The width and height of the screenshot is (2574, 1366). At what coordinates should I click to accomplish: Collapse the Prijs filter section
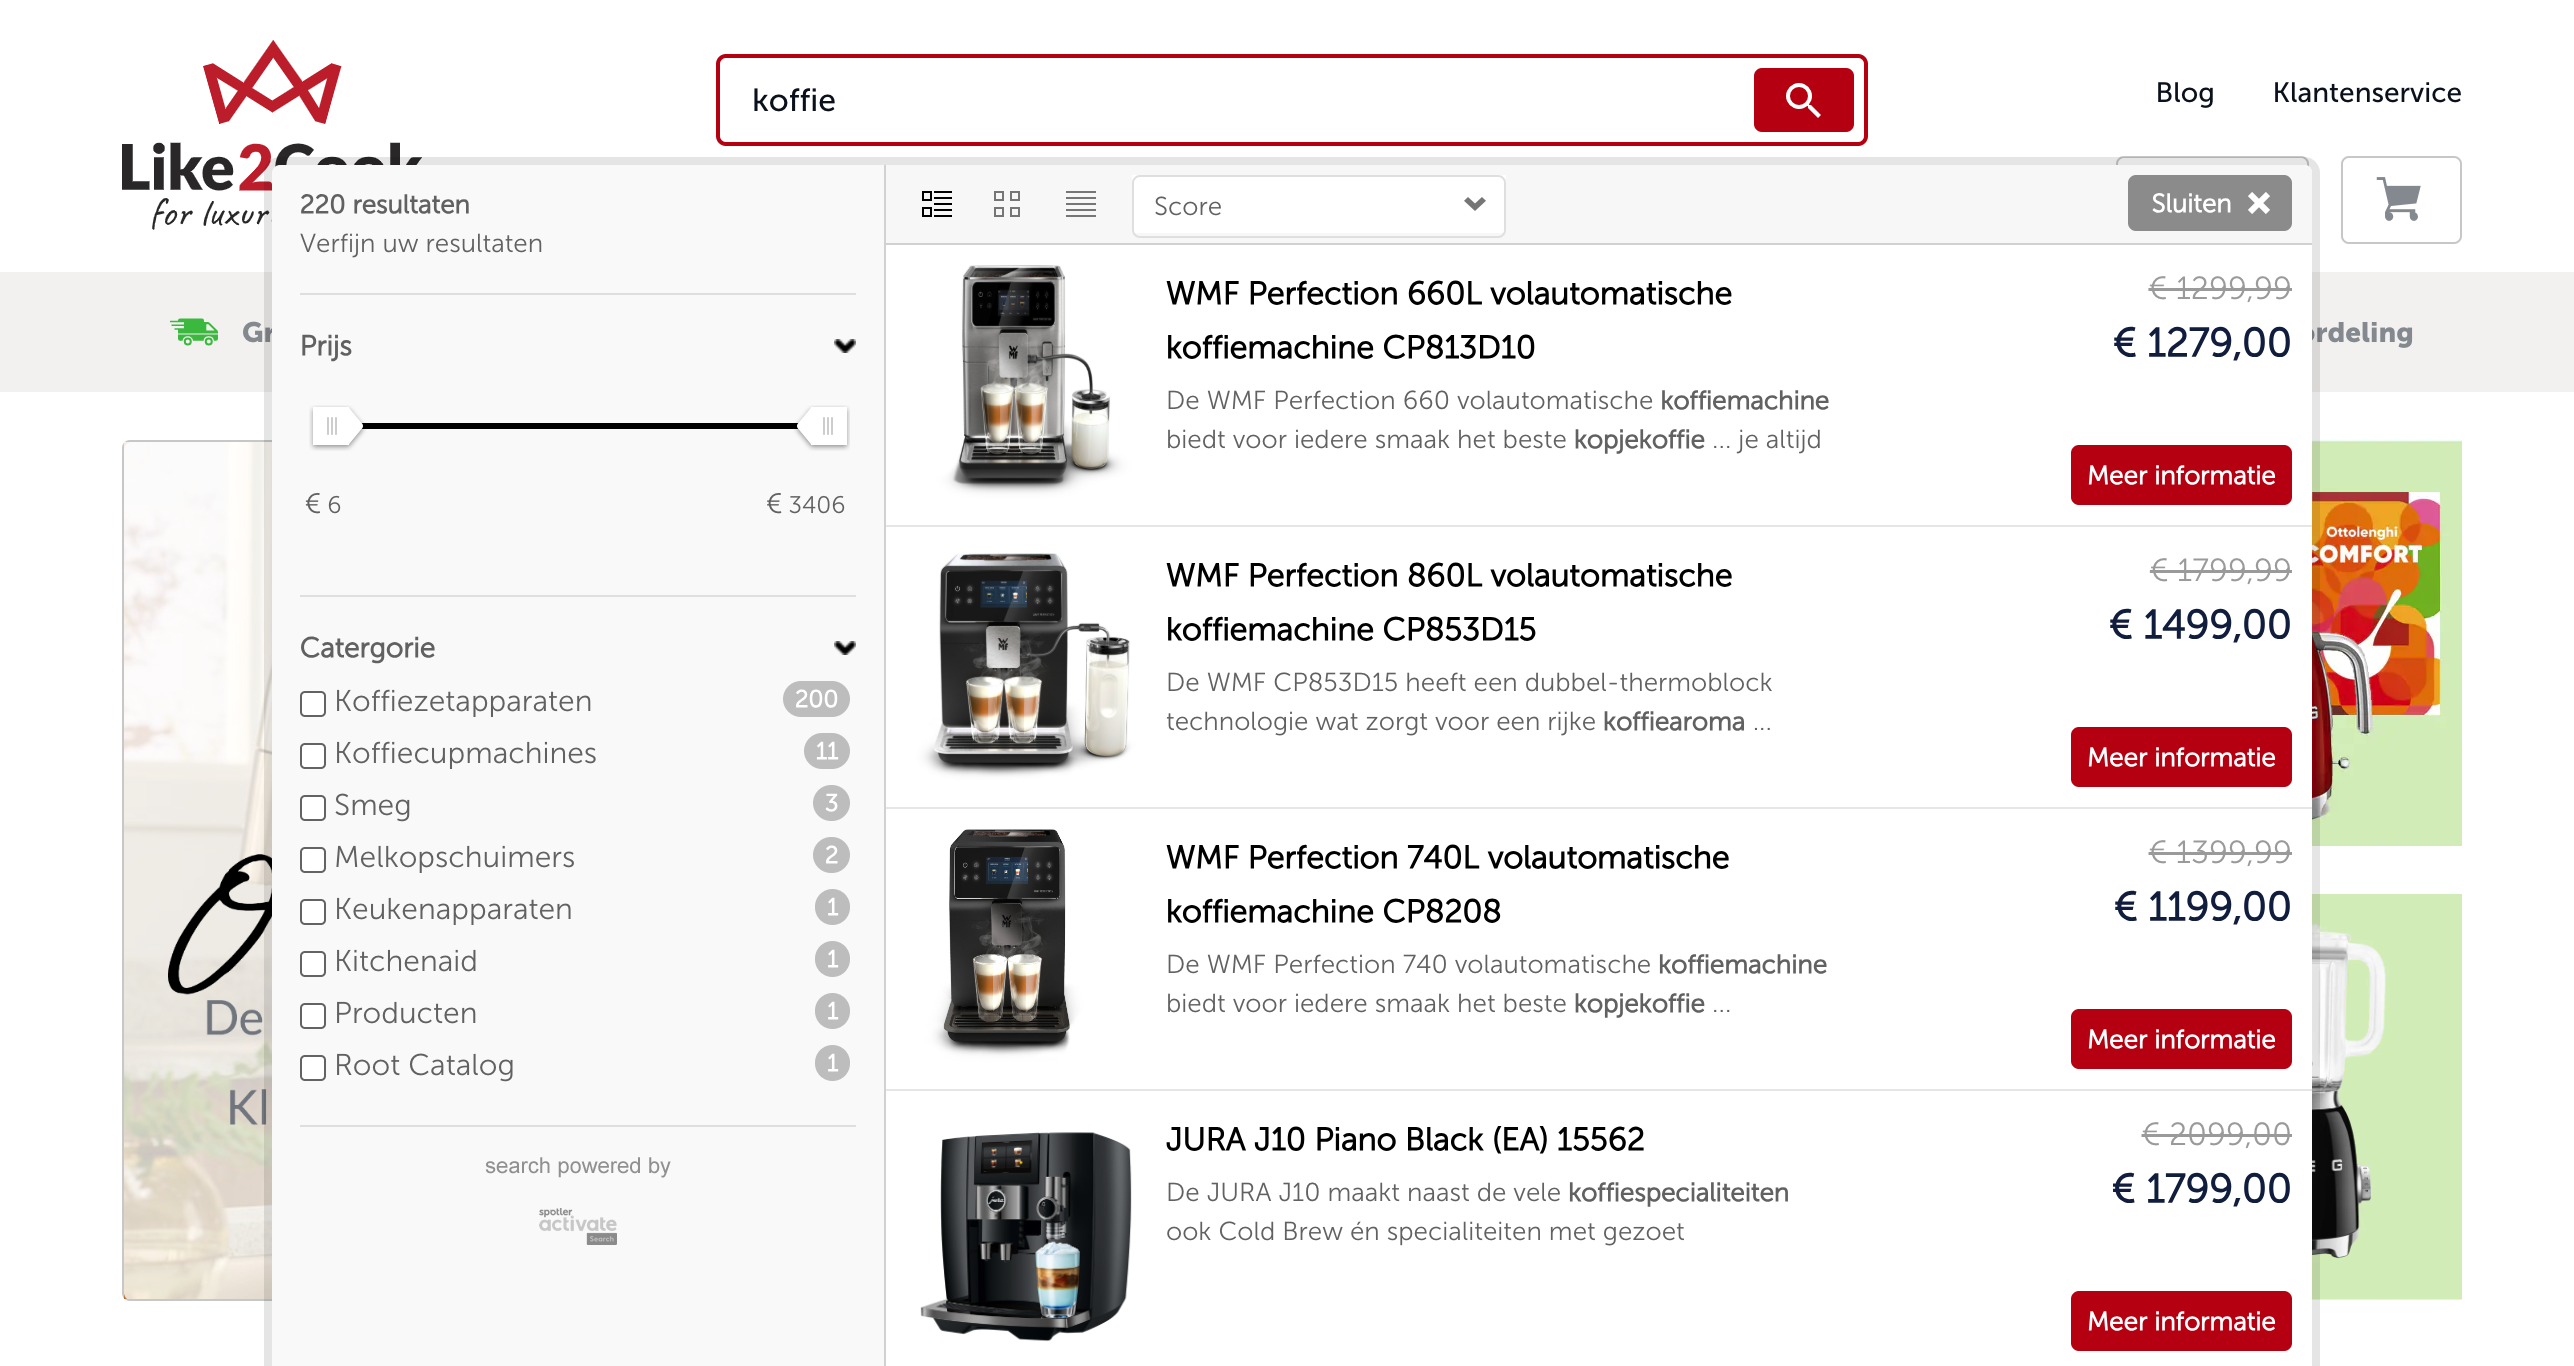point(844,346)
